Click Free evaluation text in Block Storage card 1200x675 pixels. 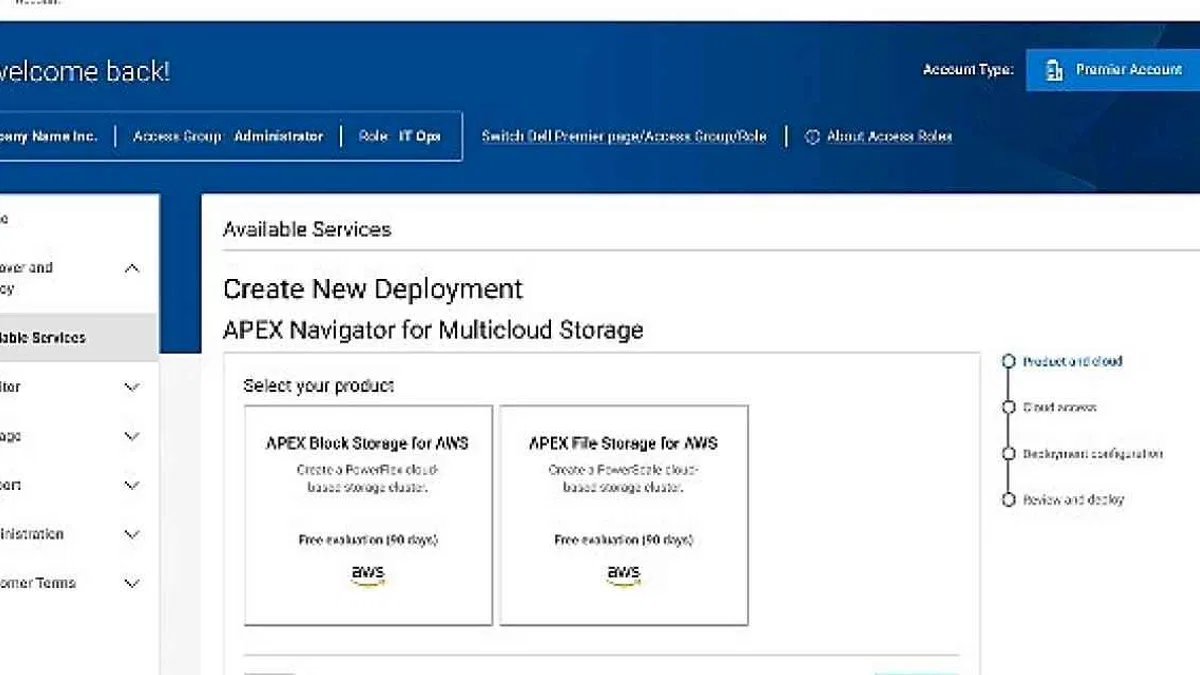[x=368, y=540]
